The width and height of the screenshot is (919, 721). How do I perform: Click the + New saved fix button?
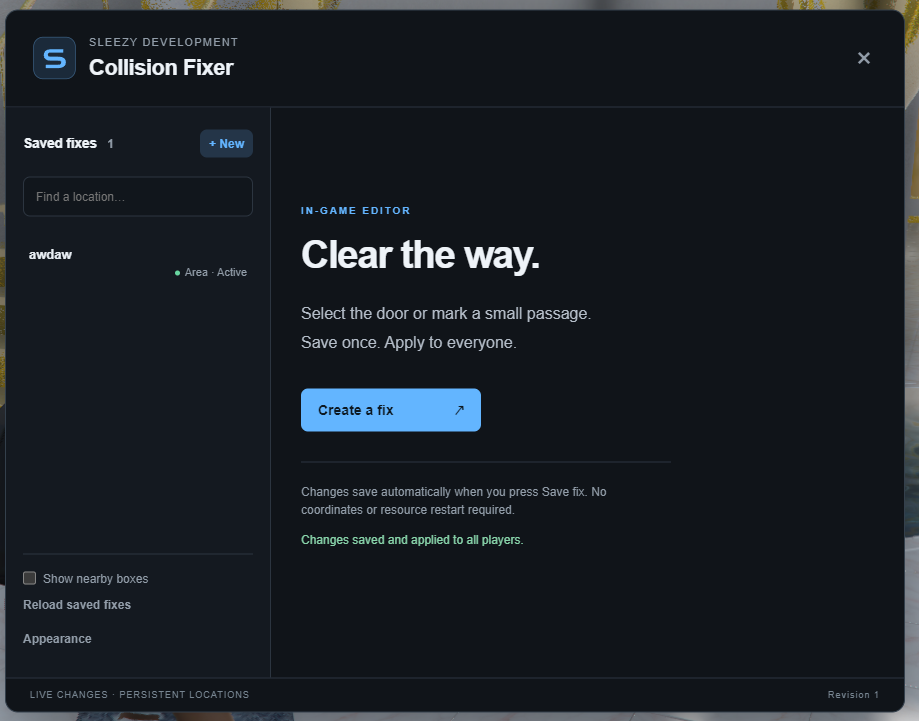click(226, 144)
